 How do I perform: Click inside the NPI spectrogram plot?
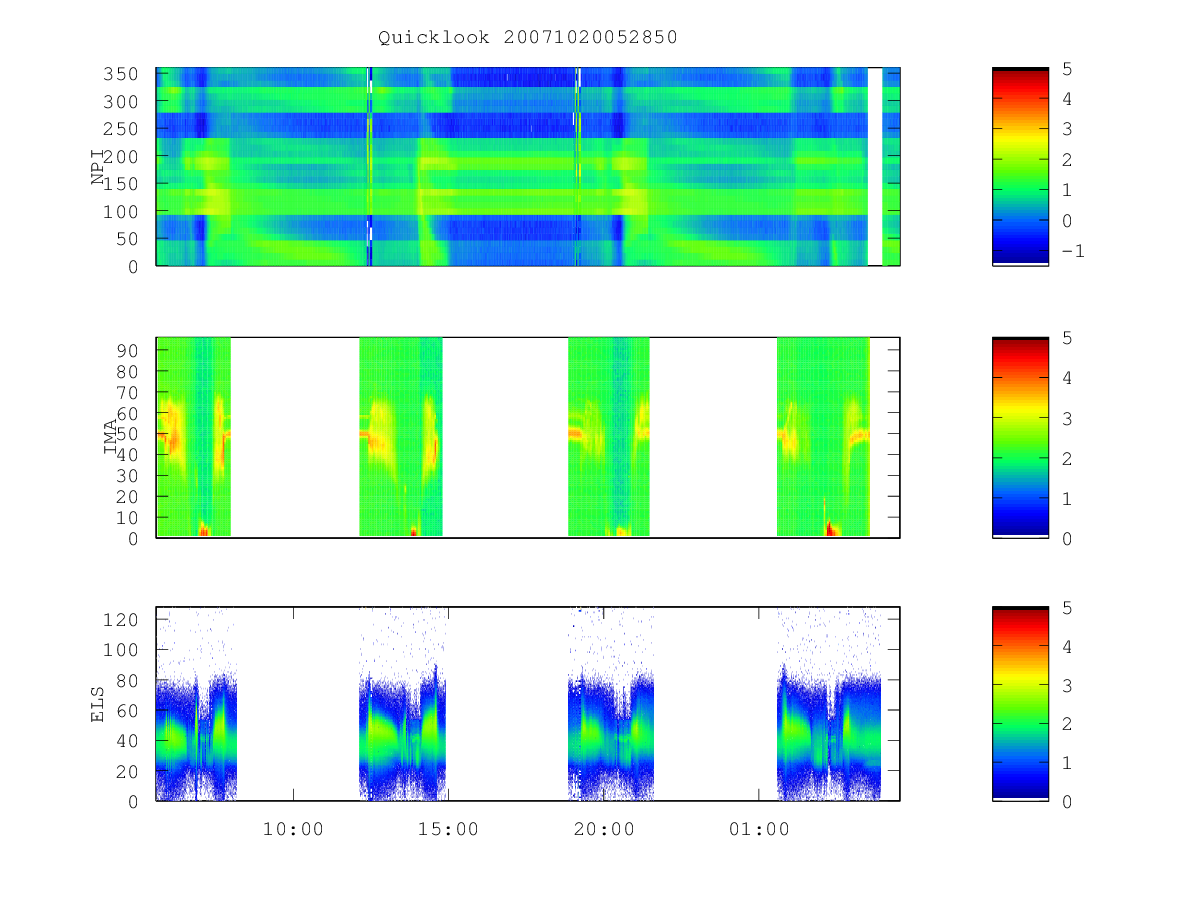pyautogui.click(x=528, y=167)
